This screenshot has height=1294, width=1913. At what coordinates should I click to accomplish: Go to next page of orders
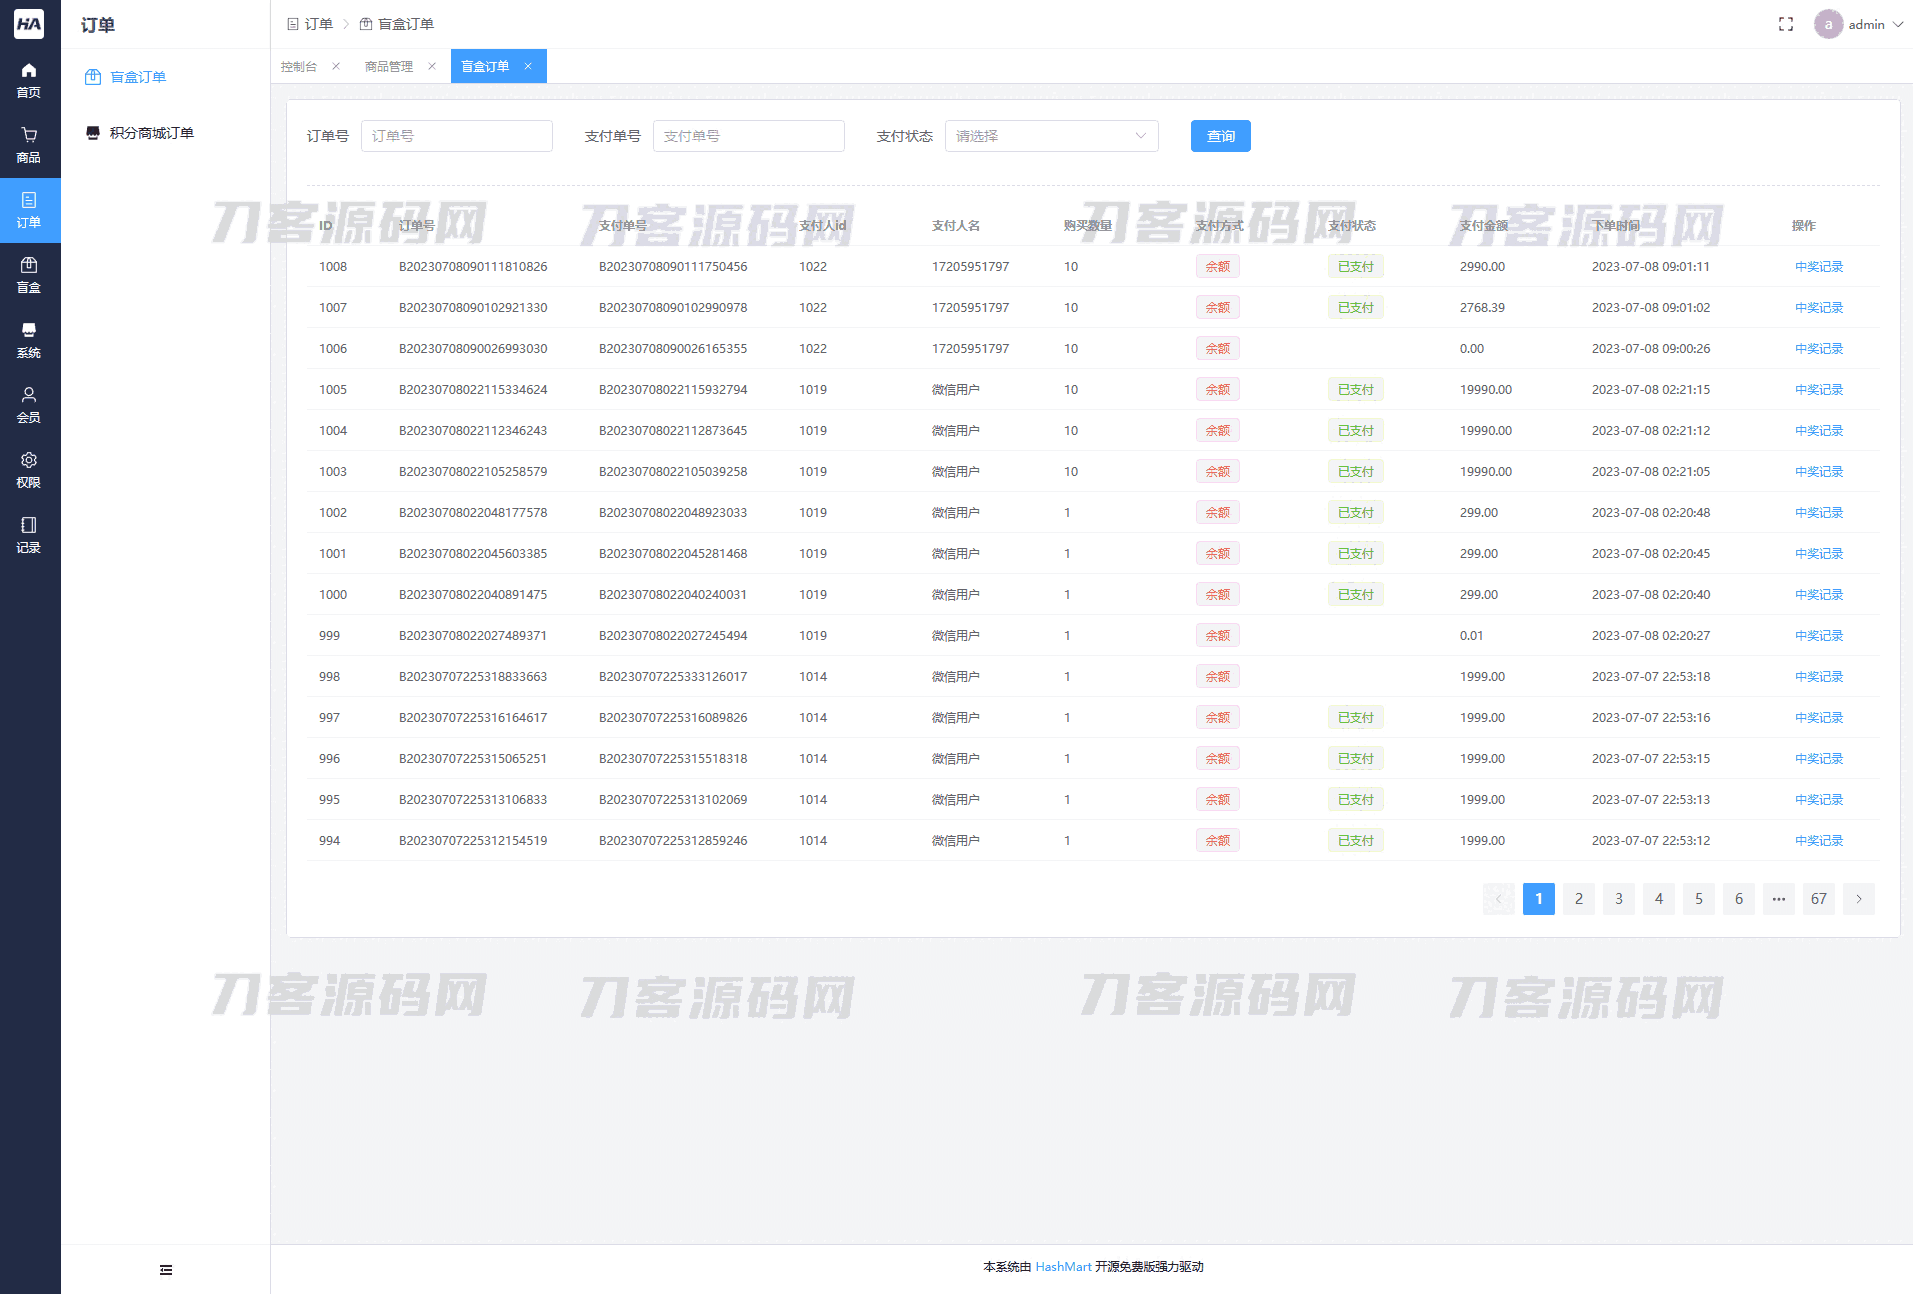click(1858, 899)
